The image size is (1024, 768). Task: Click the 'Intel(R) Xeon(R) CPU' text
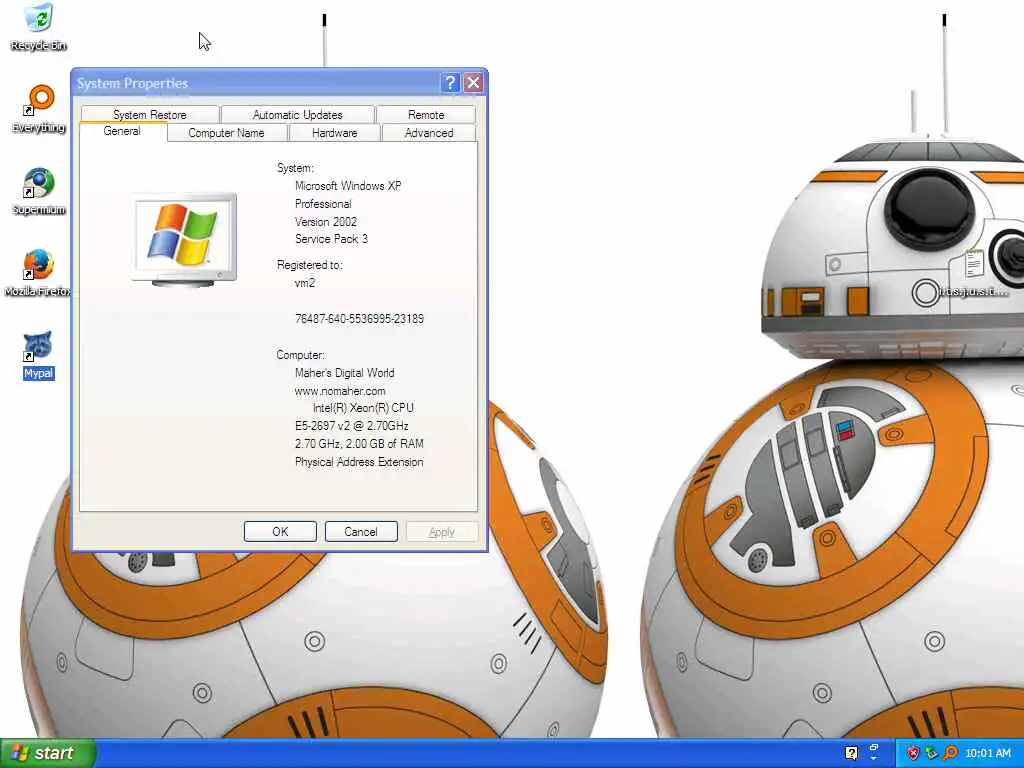tap(363, 408)
